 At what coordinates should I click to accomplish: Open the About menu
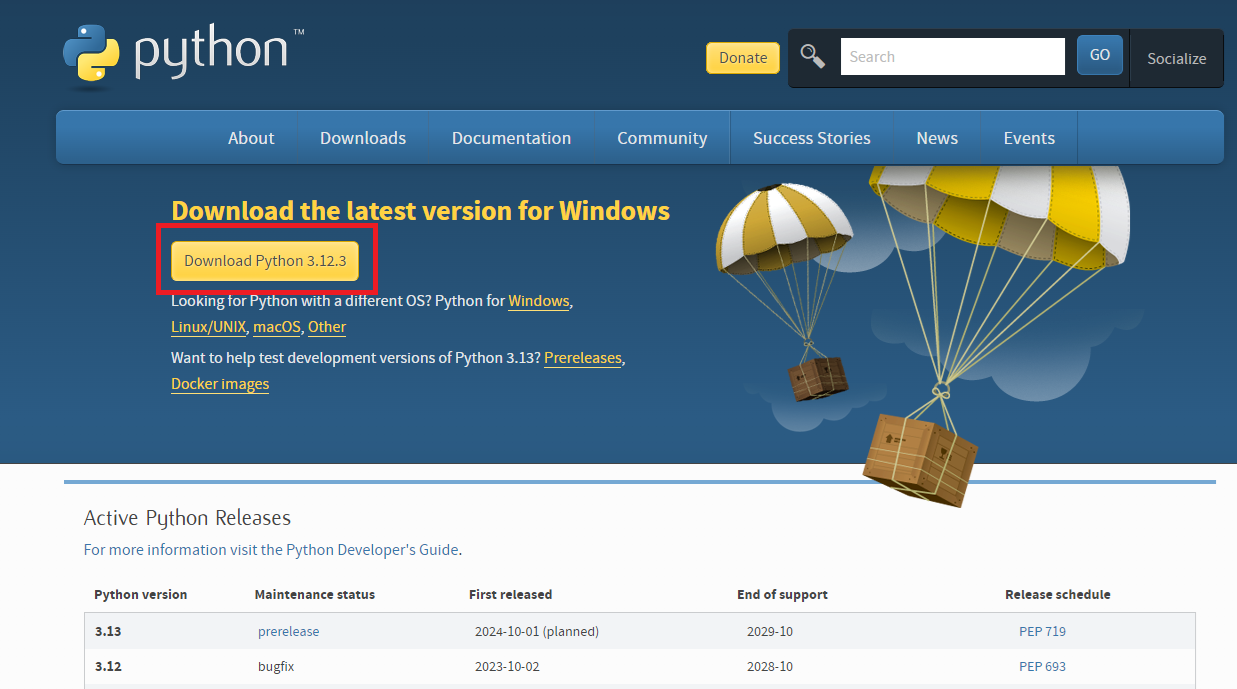251,138
